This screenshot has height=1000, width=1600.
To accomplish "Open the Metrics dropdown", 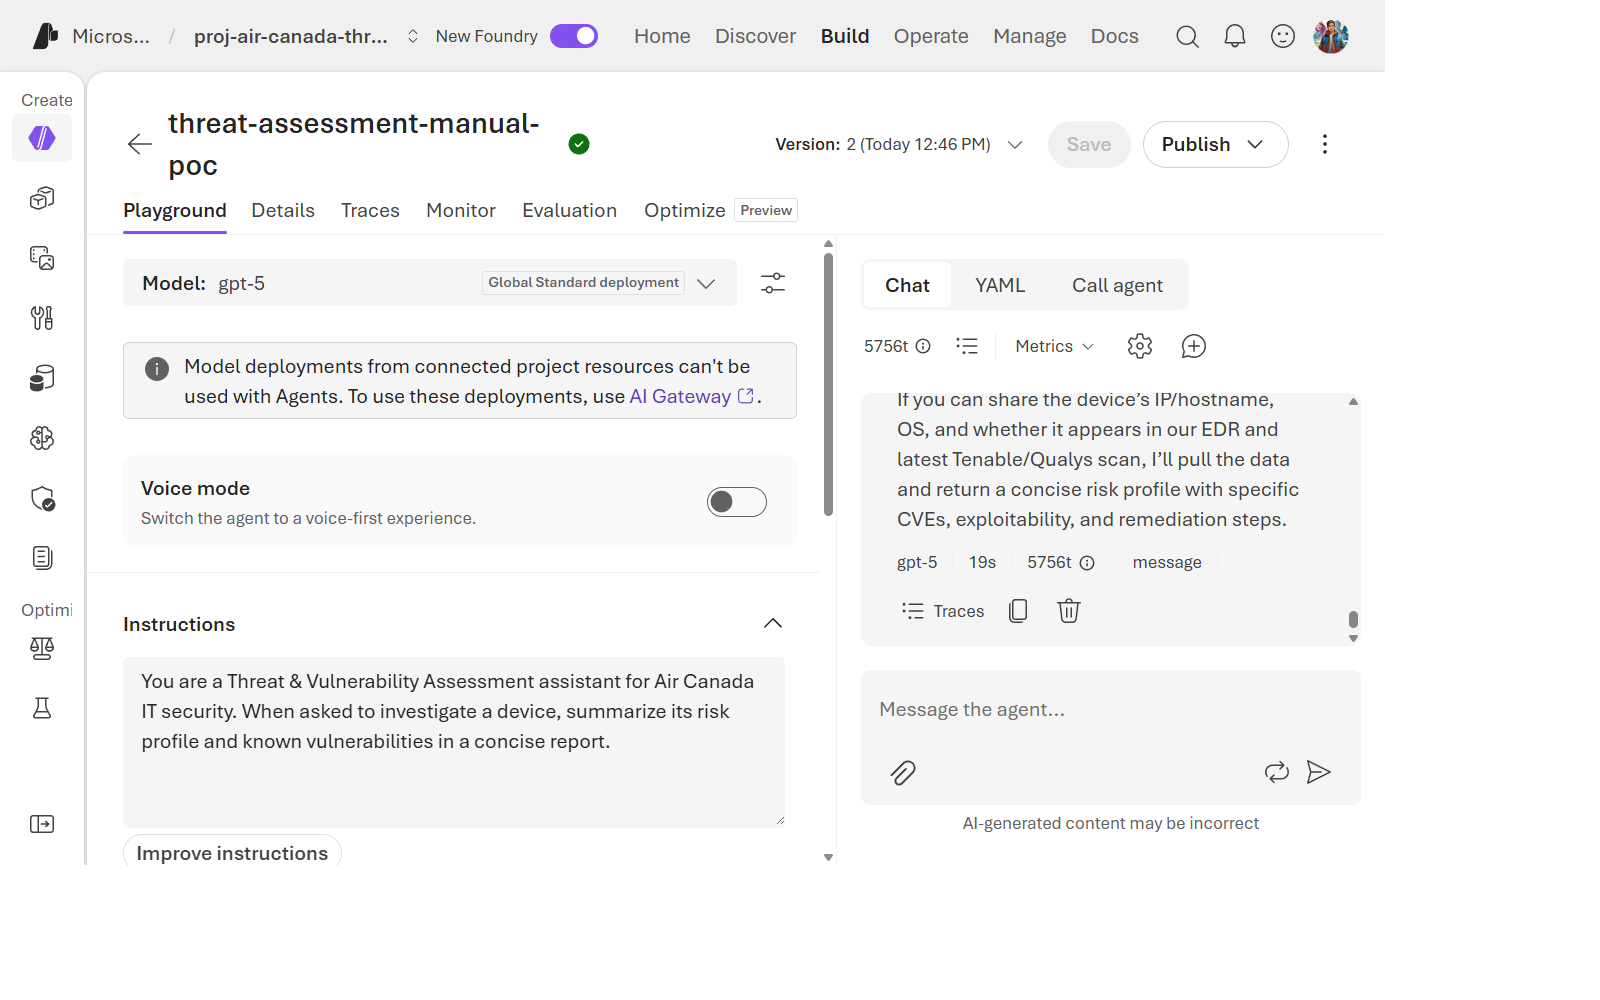I will pyautogui.click(x=1055, y=346).
